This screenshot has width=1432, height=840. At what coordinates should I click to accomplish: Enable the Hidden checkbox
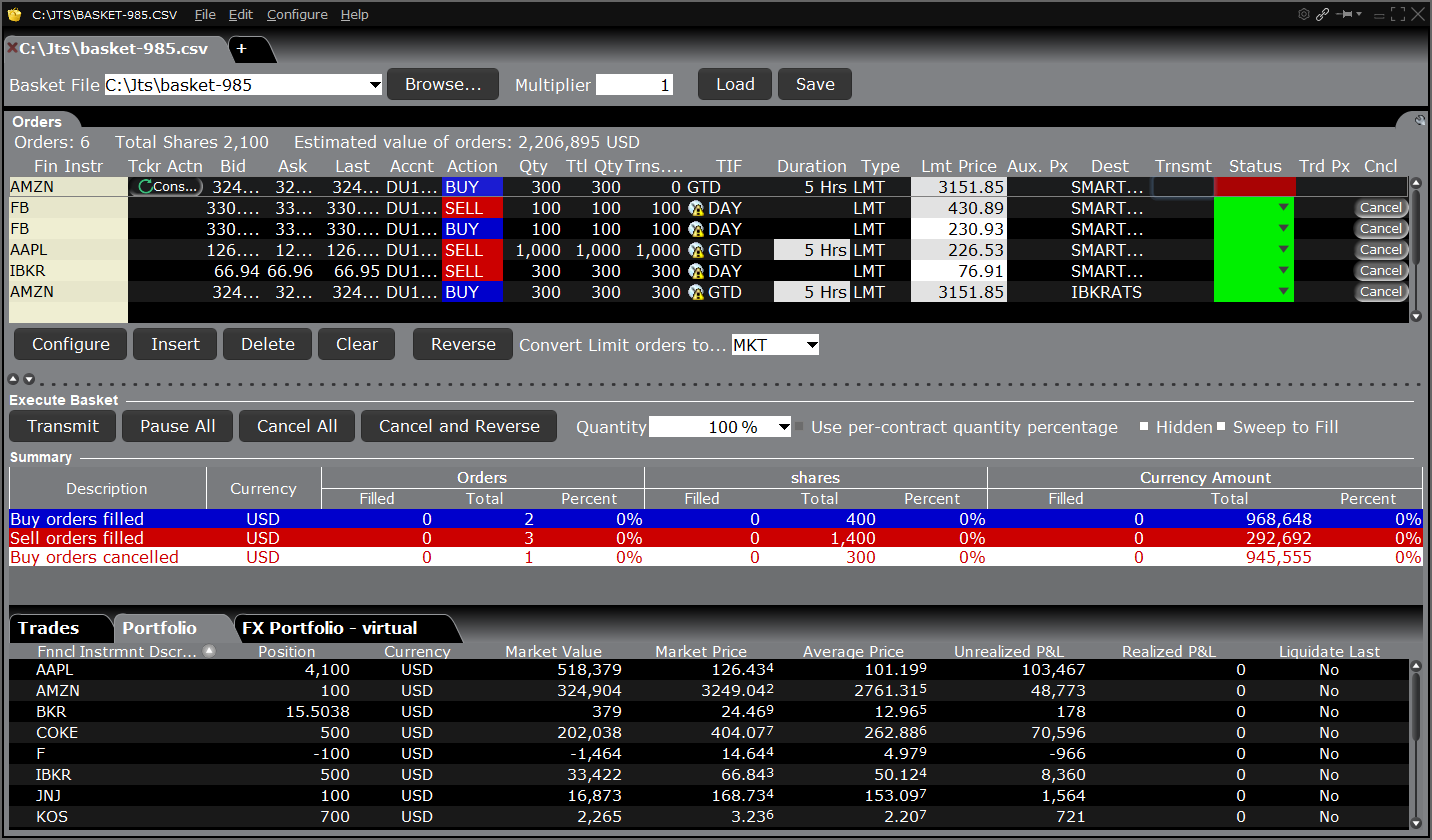(1144, 427)
